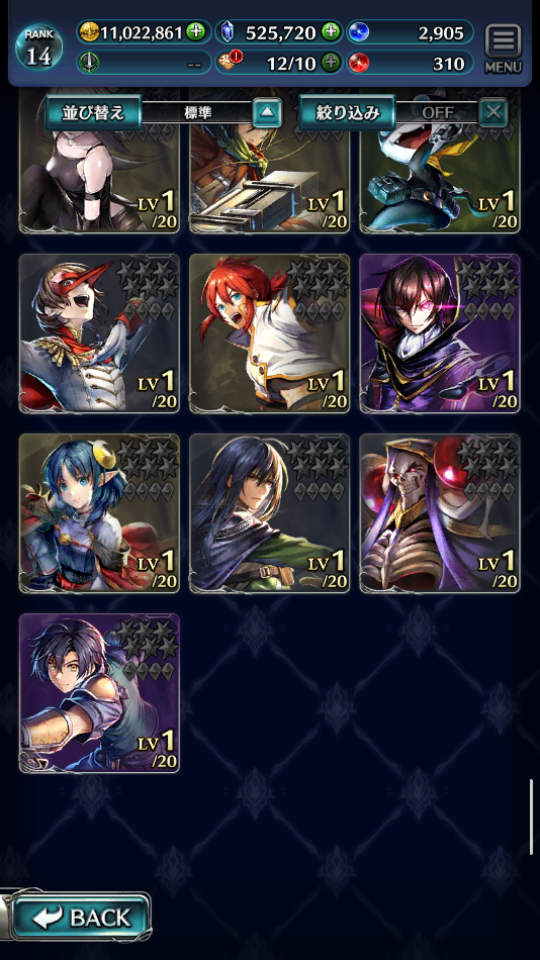Tap the RANK 14 badge
This screenshot has height=960, width=540.
(x=39, y=47)
